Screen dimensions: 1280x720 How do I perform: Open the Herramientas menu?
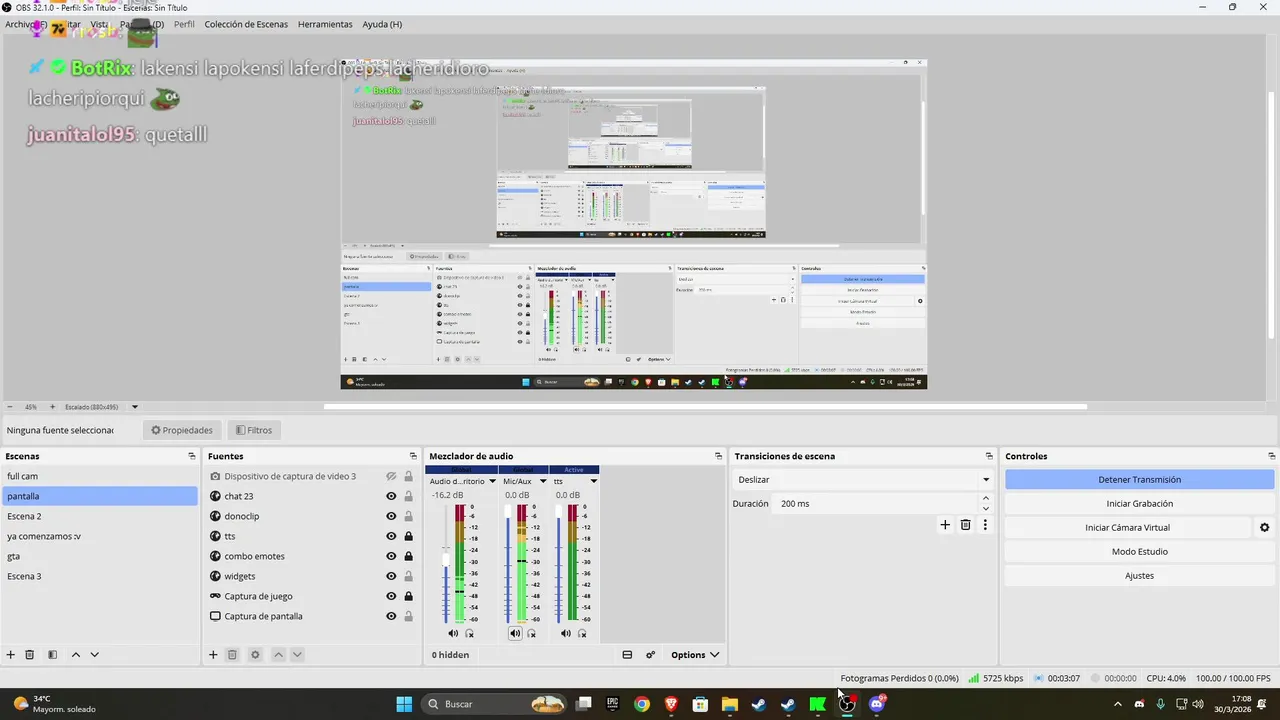click(x=325, y=24)
